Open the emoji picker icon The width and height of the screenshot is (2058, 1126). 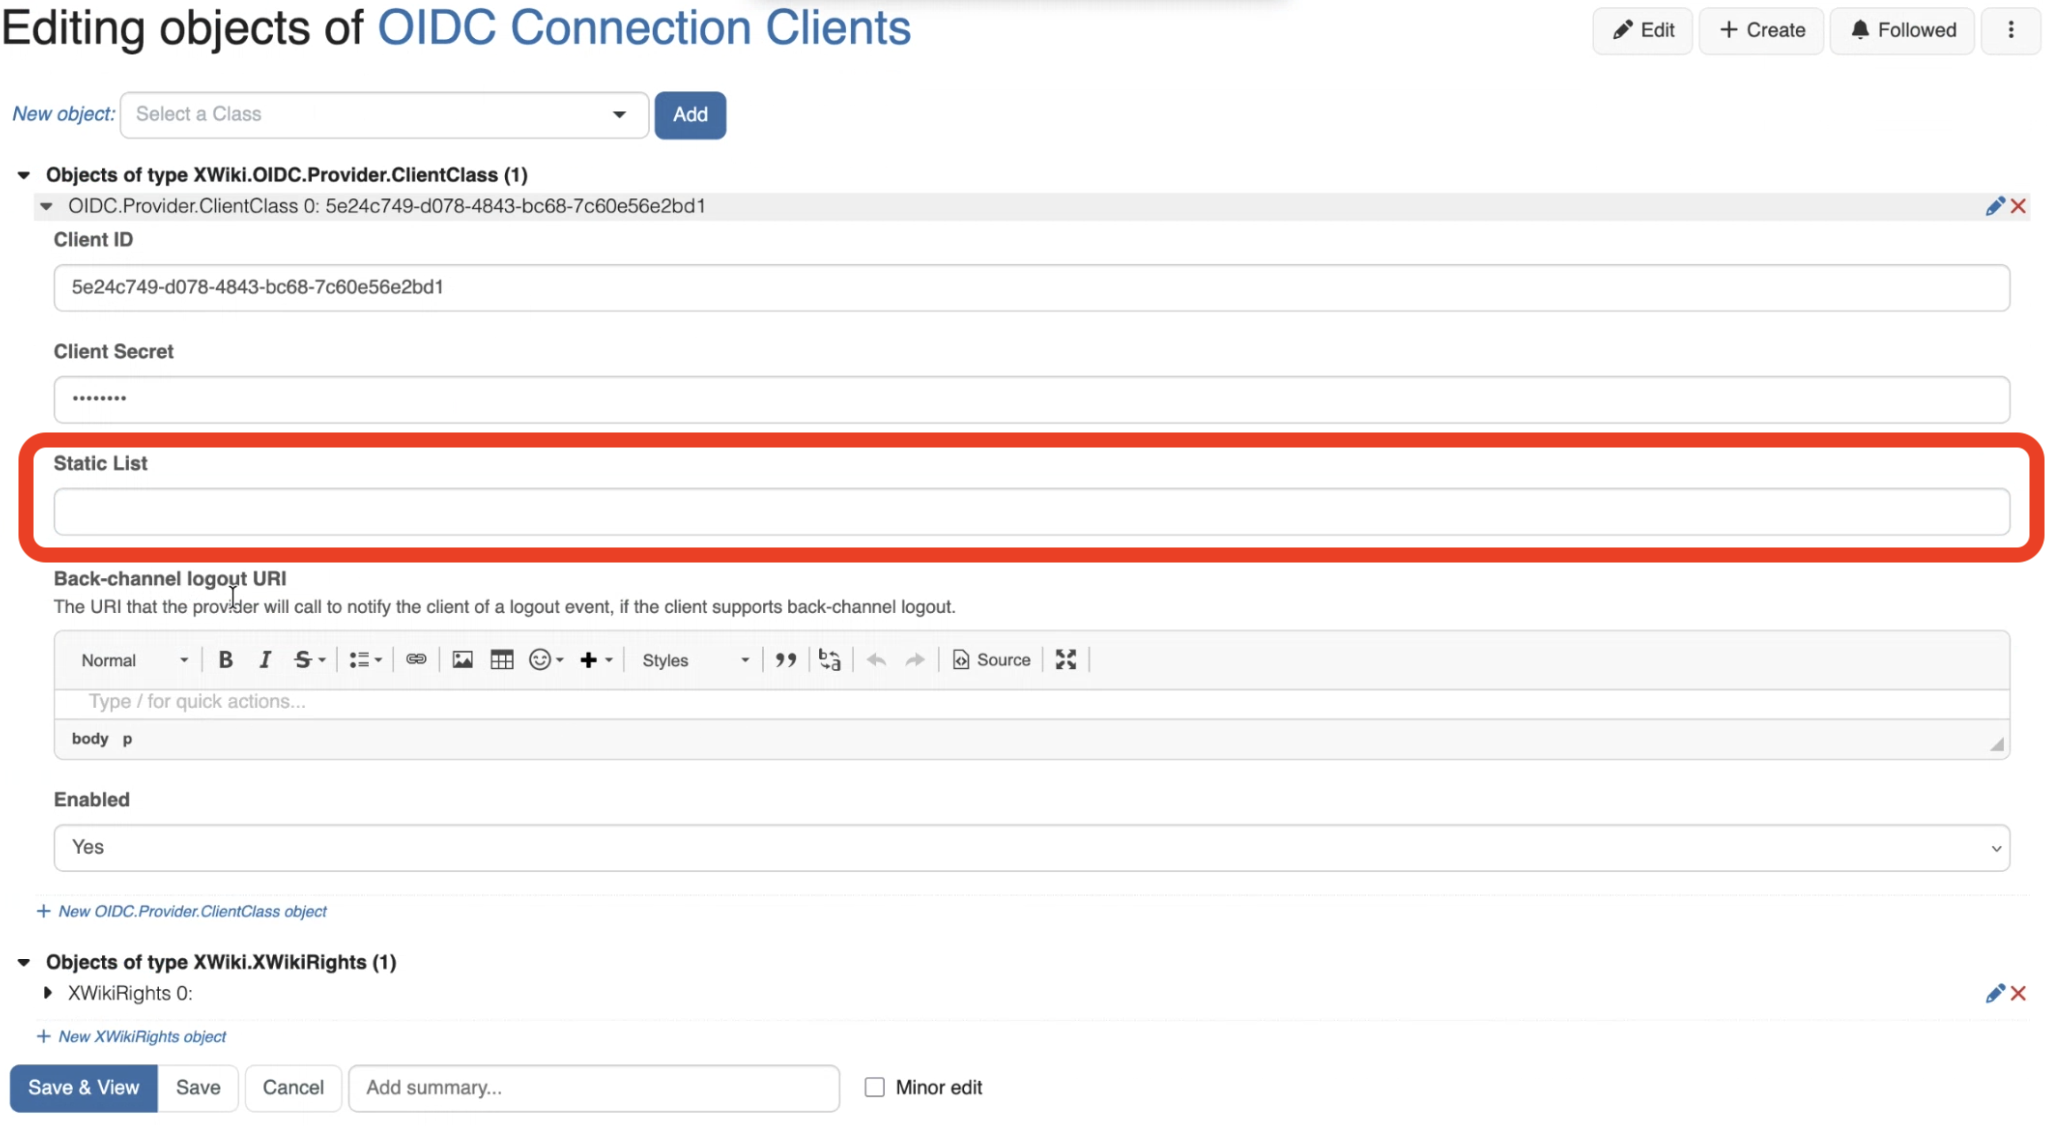pos(546,660)
